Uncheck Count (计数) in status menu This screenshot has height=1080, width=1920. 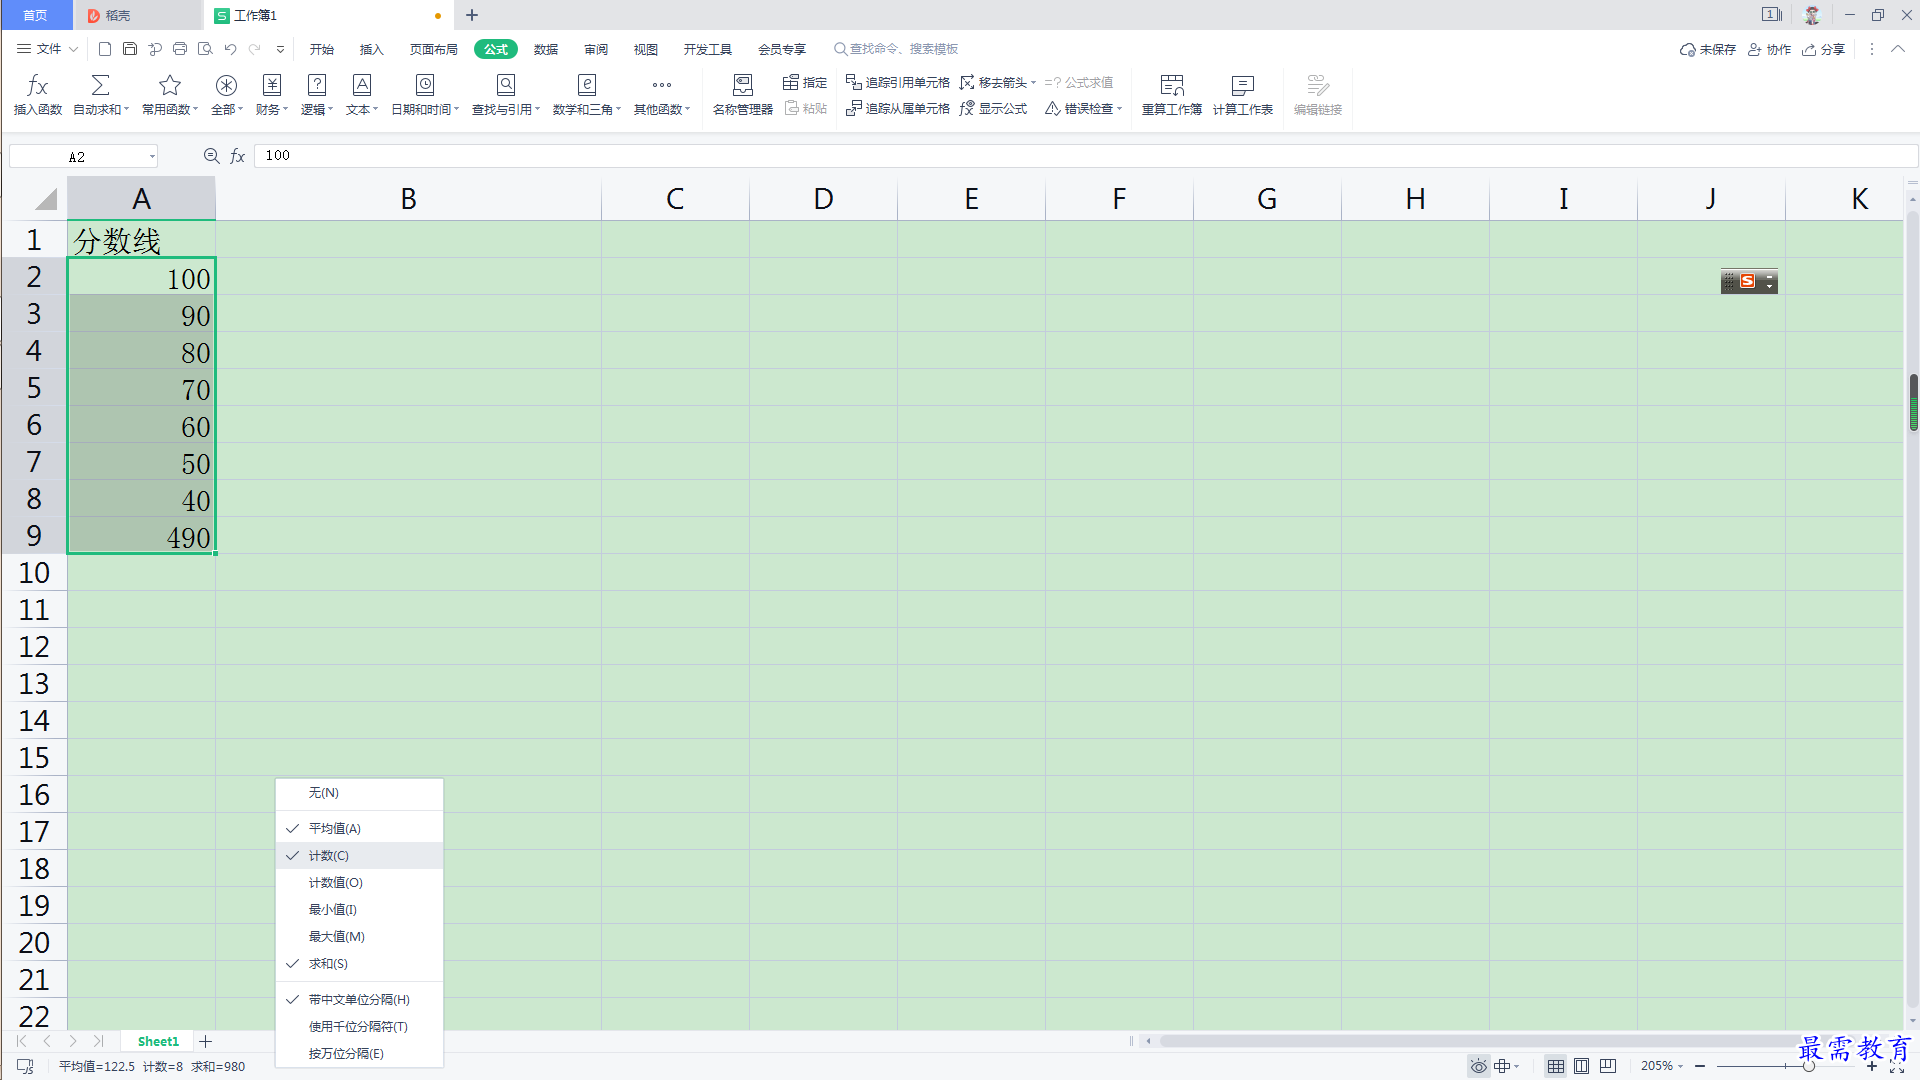click(359, 855)
